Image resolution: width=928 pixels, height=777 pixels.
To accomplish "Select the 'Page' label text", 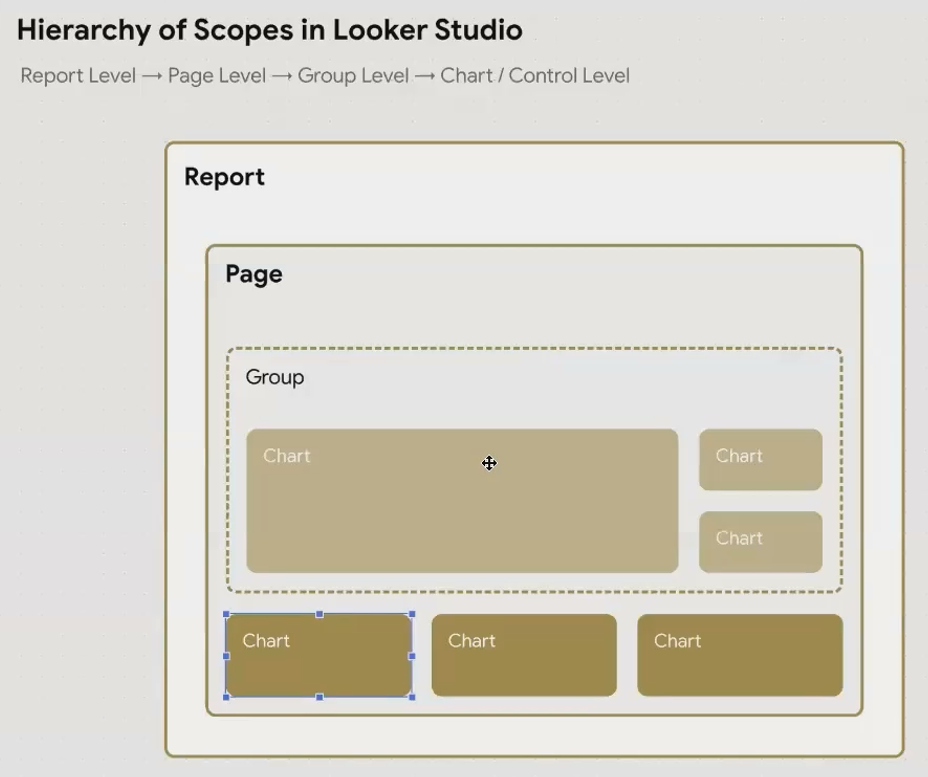I will tap(254, 274).
